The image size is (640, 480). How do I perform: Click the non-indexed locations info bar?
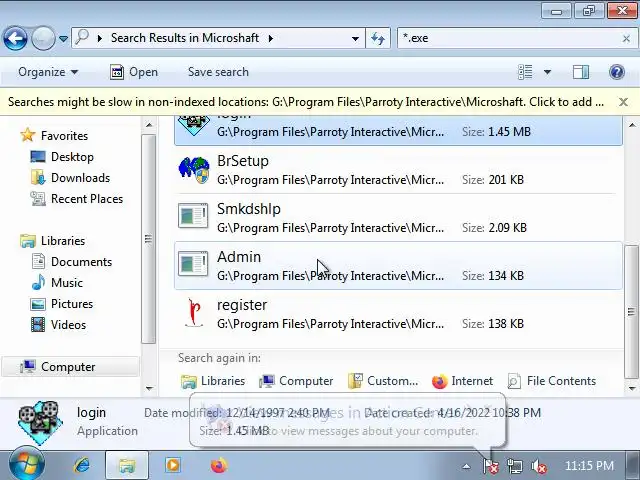pyautogui.click(x=306, y=102)
